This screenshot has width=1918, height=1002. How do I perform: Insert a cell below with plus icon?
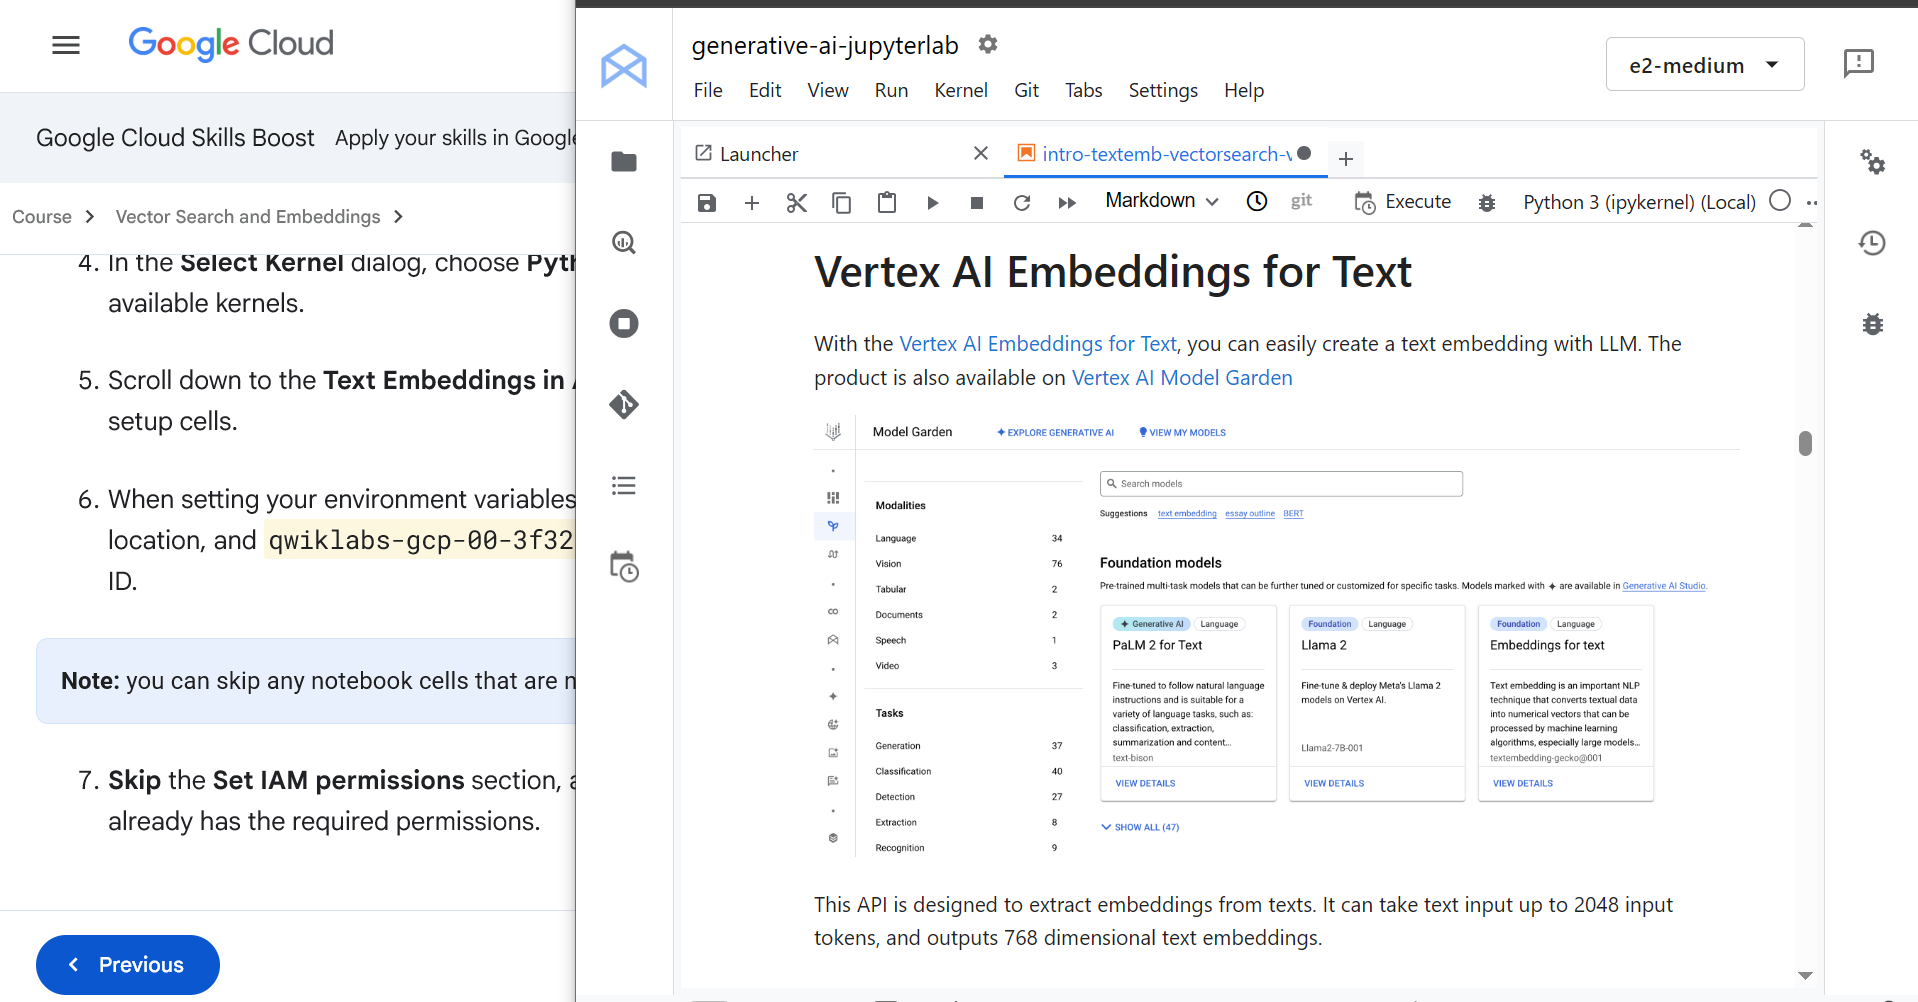click(x=752, y=202)
